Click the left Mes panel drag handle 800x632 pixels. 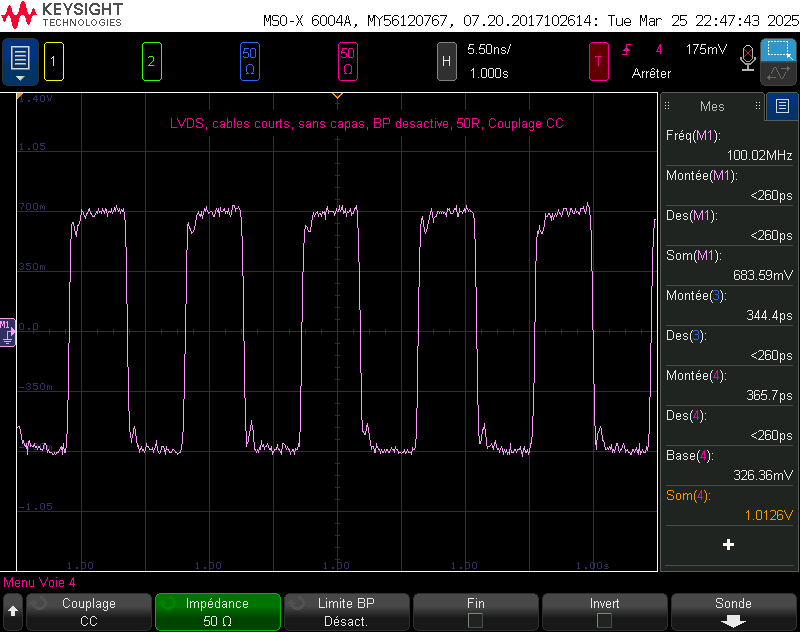[667, 106]
